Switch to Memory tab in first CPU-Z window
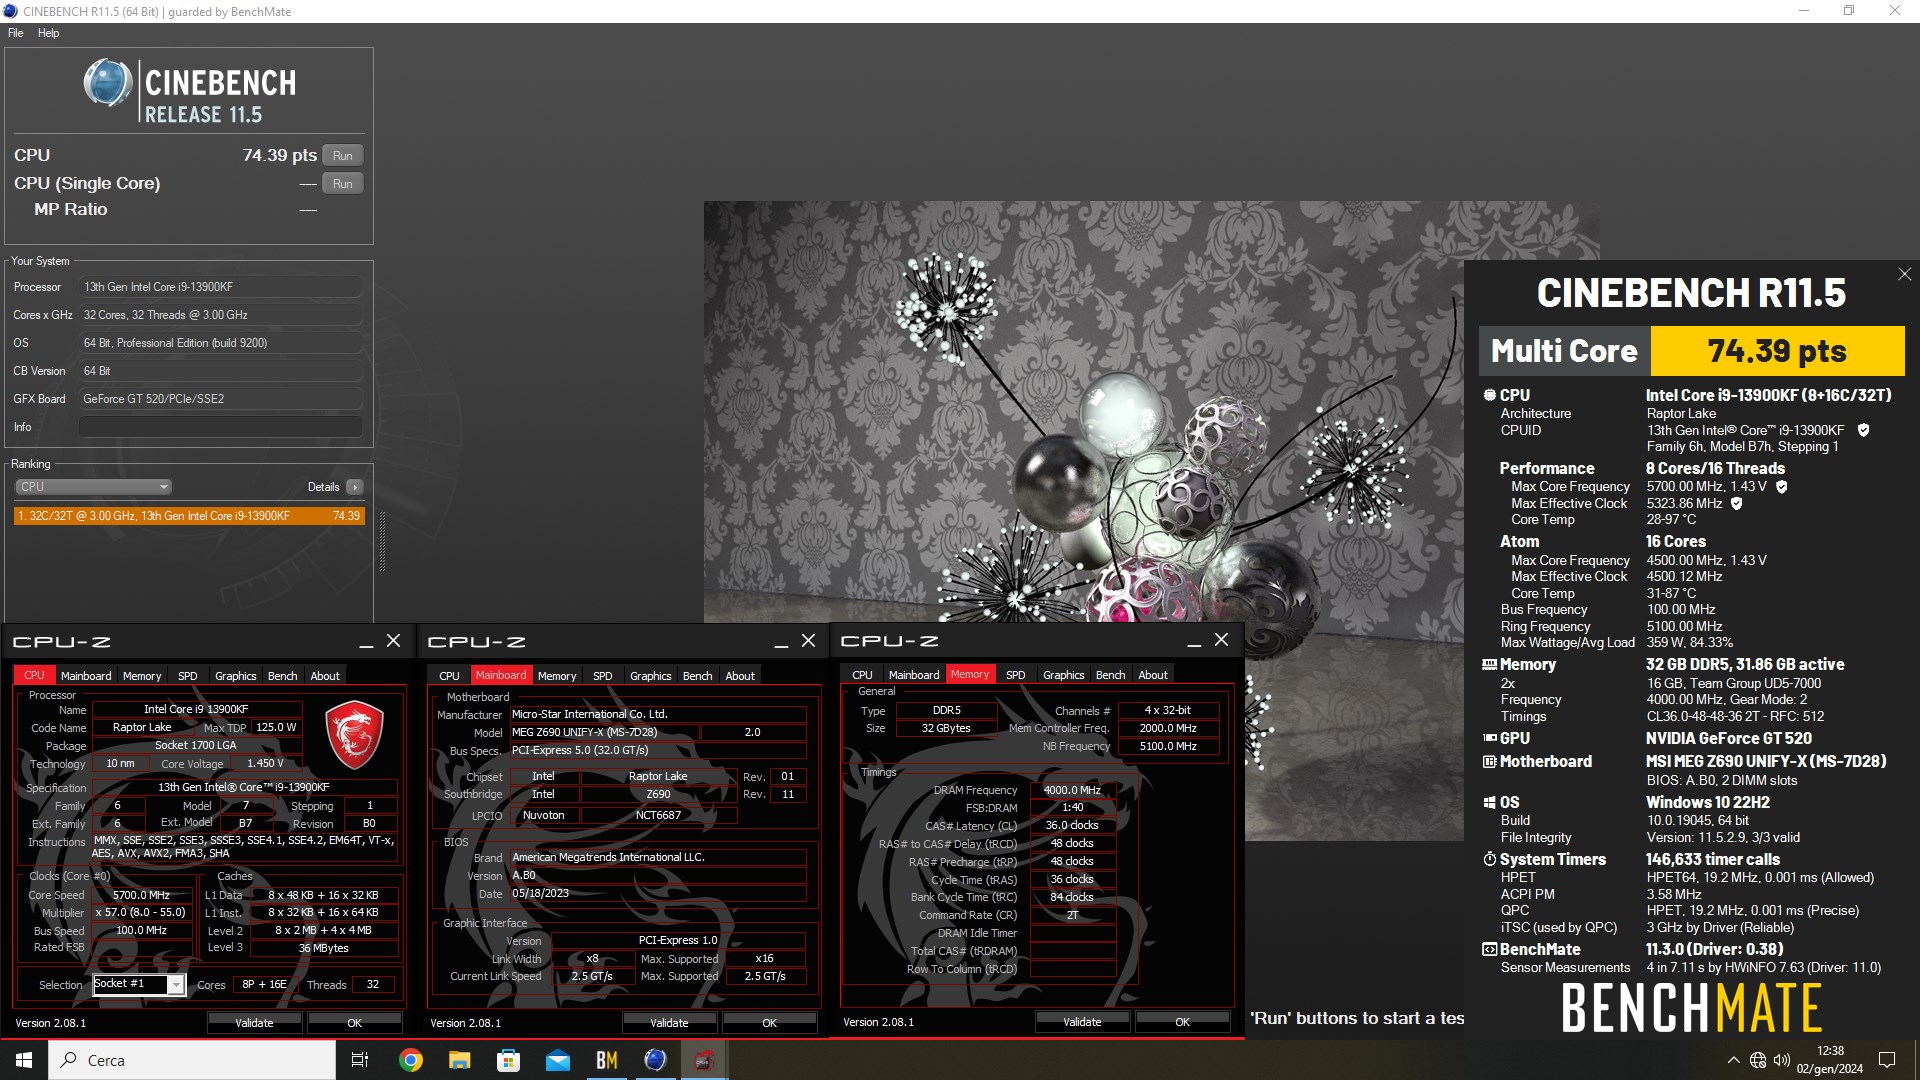 (142, 676)
